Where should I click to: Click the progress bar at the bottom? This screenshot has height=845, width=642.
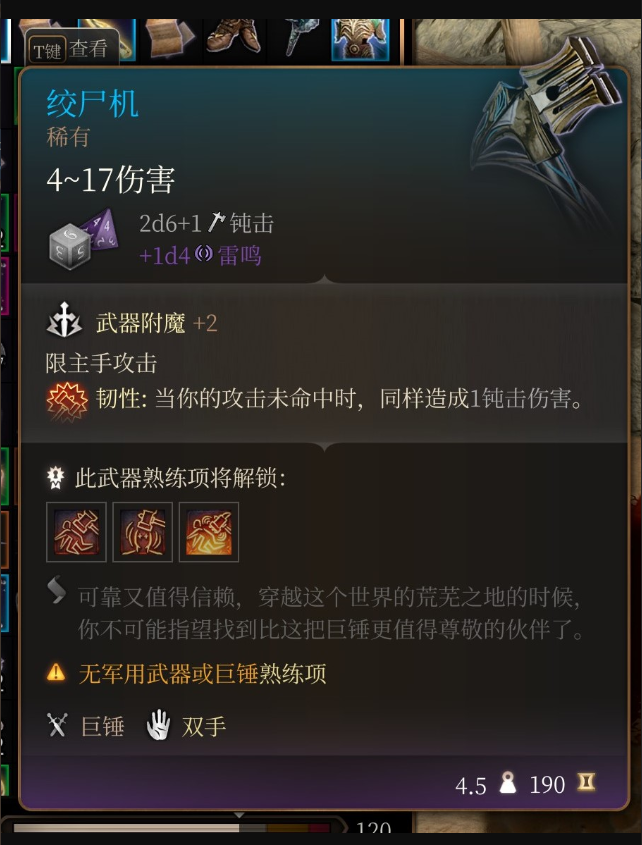[x=172, y=827]
